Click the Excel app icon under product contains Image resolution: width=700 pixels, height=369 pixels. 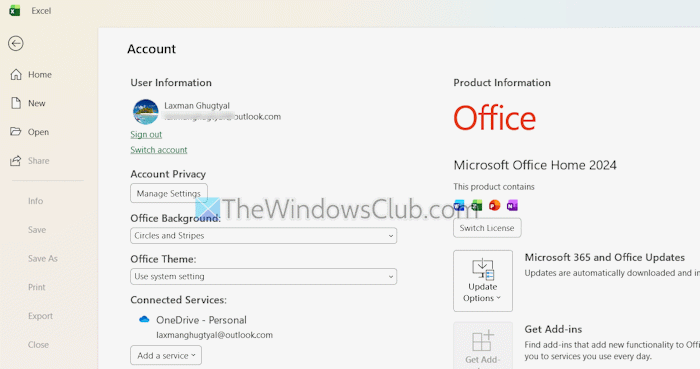(477, 206)
